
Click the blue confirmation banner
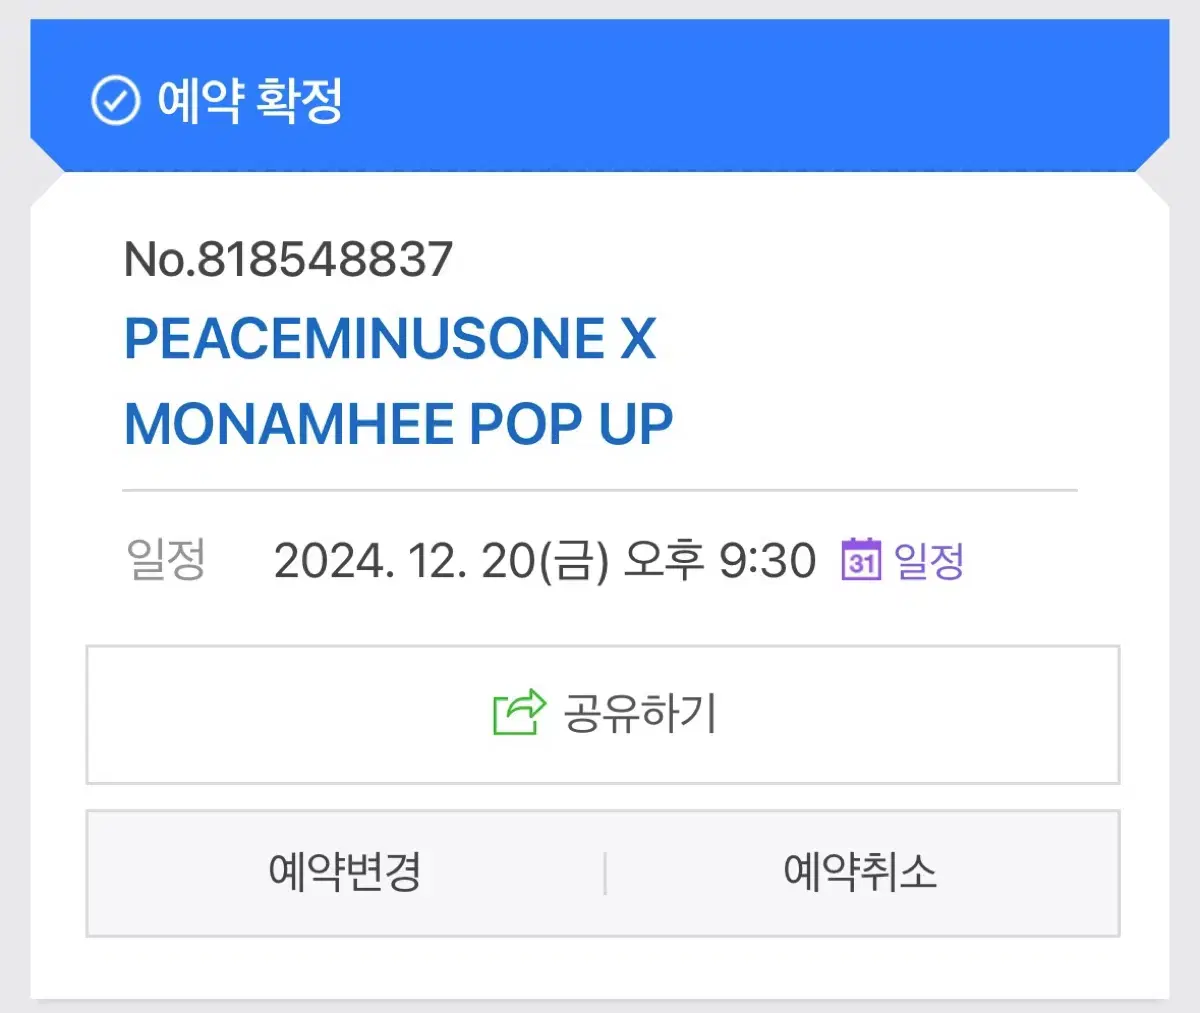tap(600, 96)
